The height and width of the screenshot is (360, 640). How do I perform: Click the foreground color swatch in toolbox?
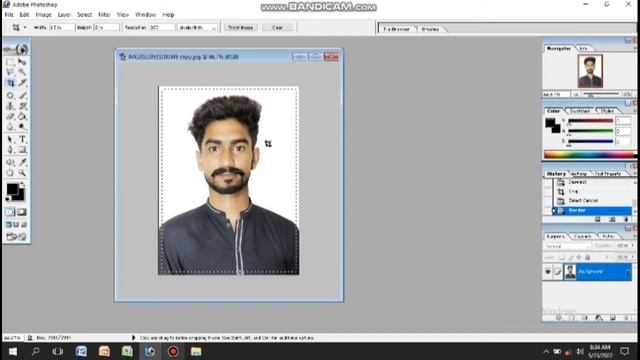12,189
